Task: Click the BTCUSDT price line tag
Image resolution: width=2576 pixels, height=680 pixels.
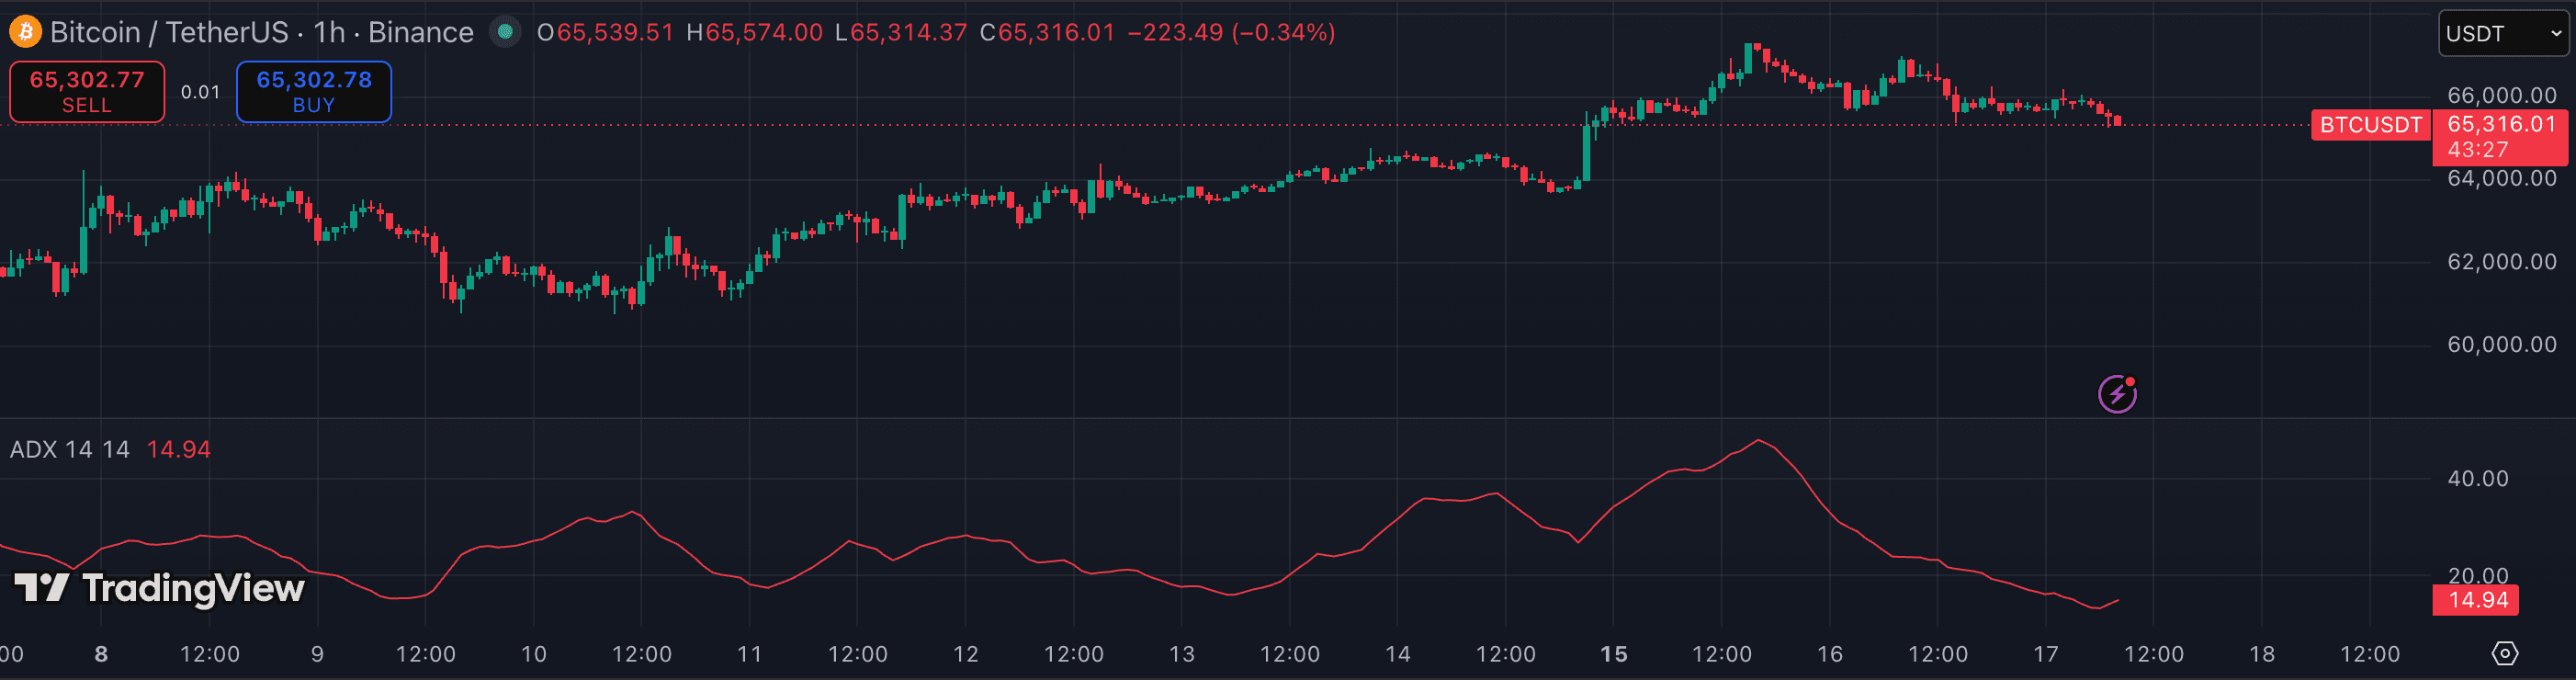Action: pos(2370,125)
